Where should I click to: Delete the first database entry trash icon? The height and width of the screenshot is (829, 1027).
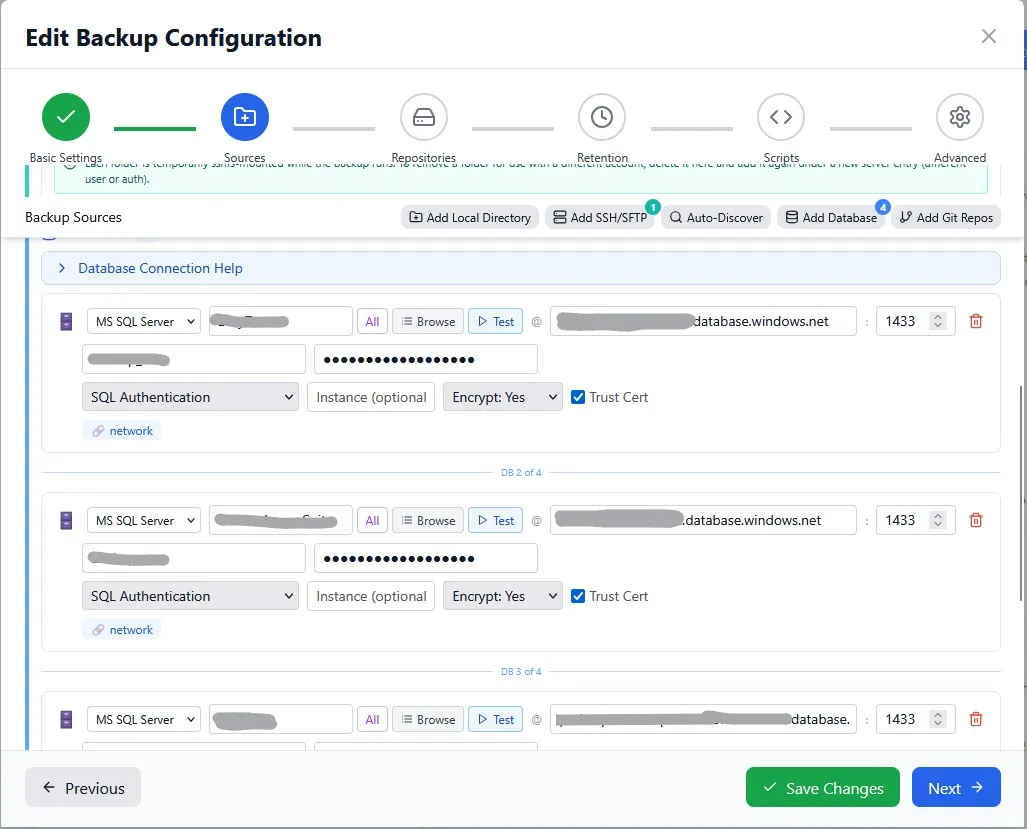976,322
